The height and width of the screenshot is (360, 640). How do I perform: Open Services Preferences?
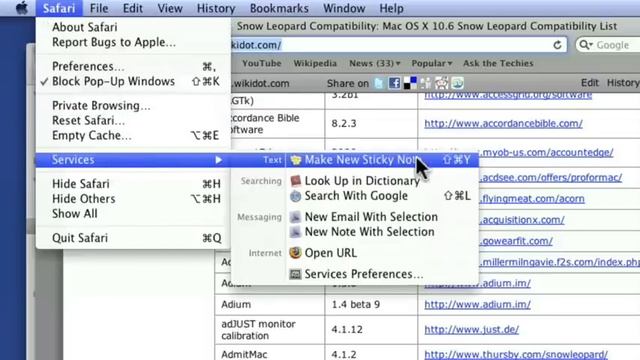point(382,274)
